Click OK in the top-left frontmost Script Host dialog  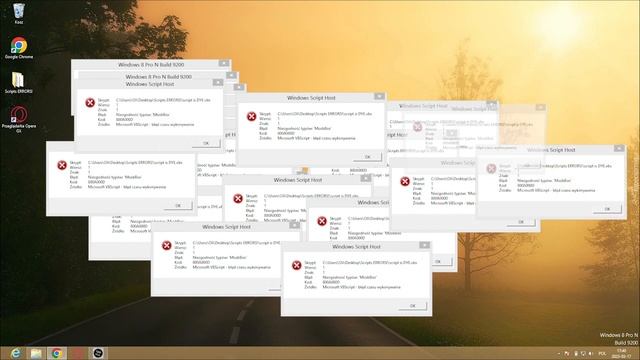point(206,143)
